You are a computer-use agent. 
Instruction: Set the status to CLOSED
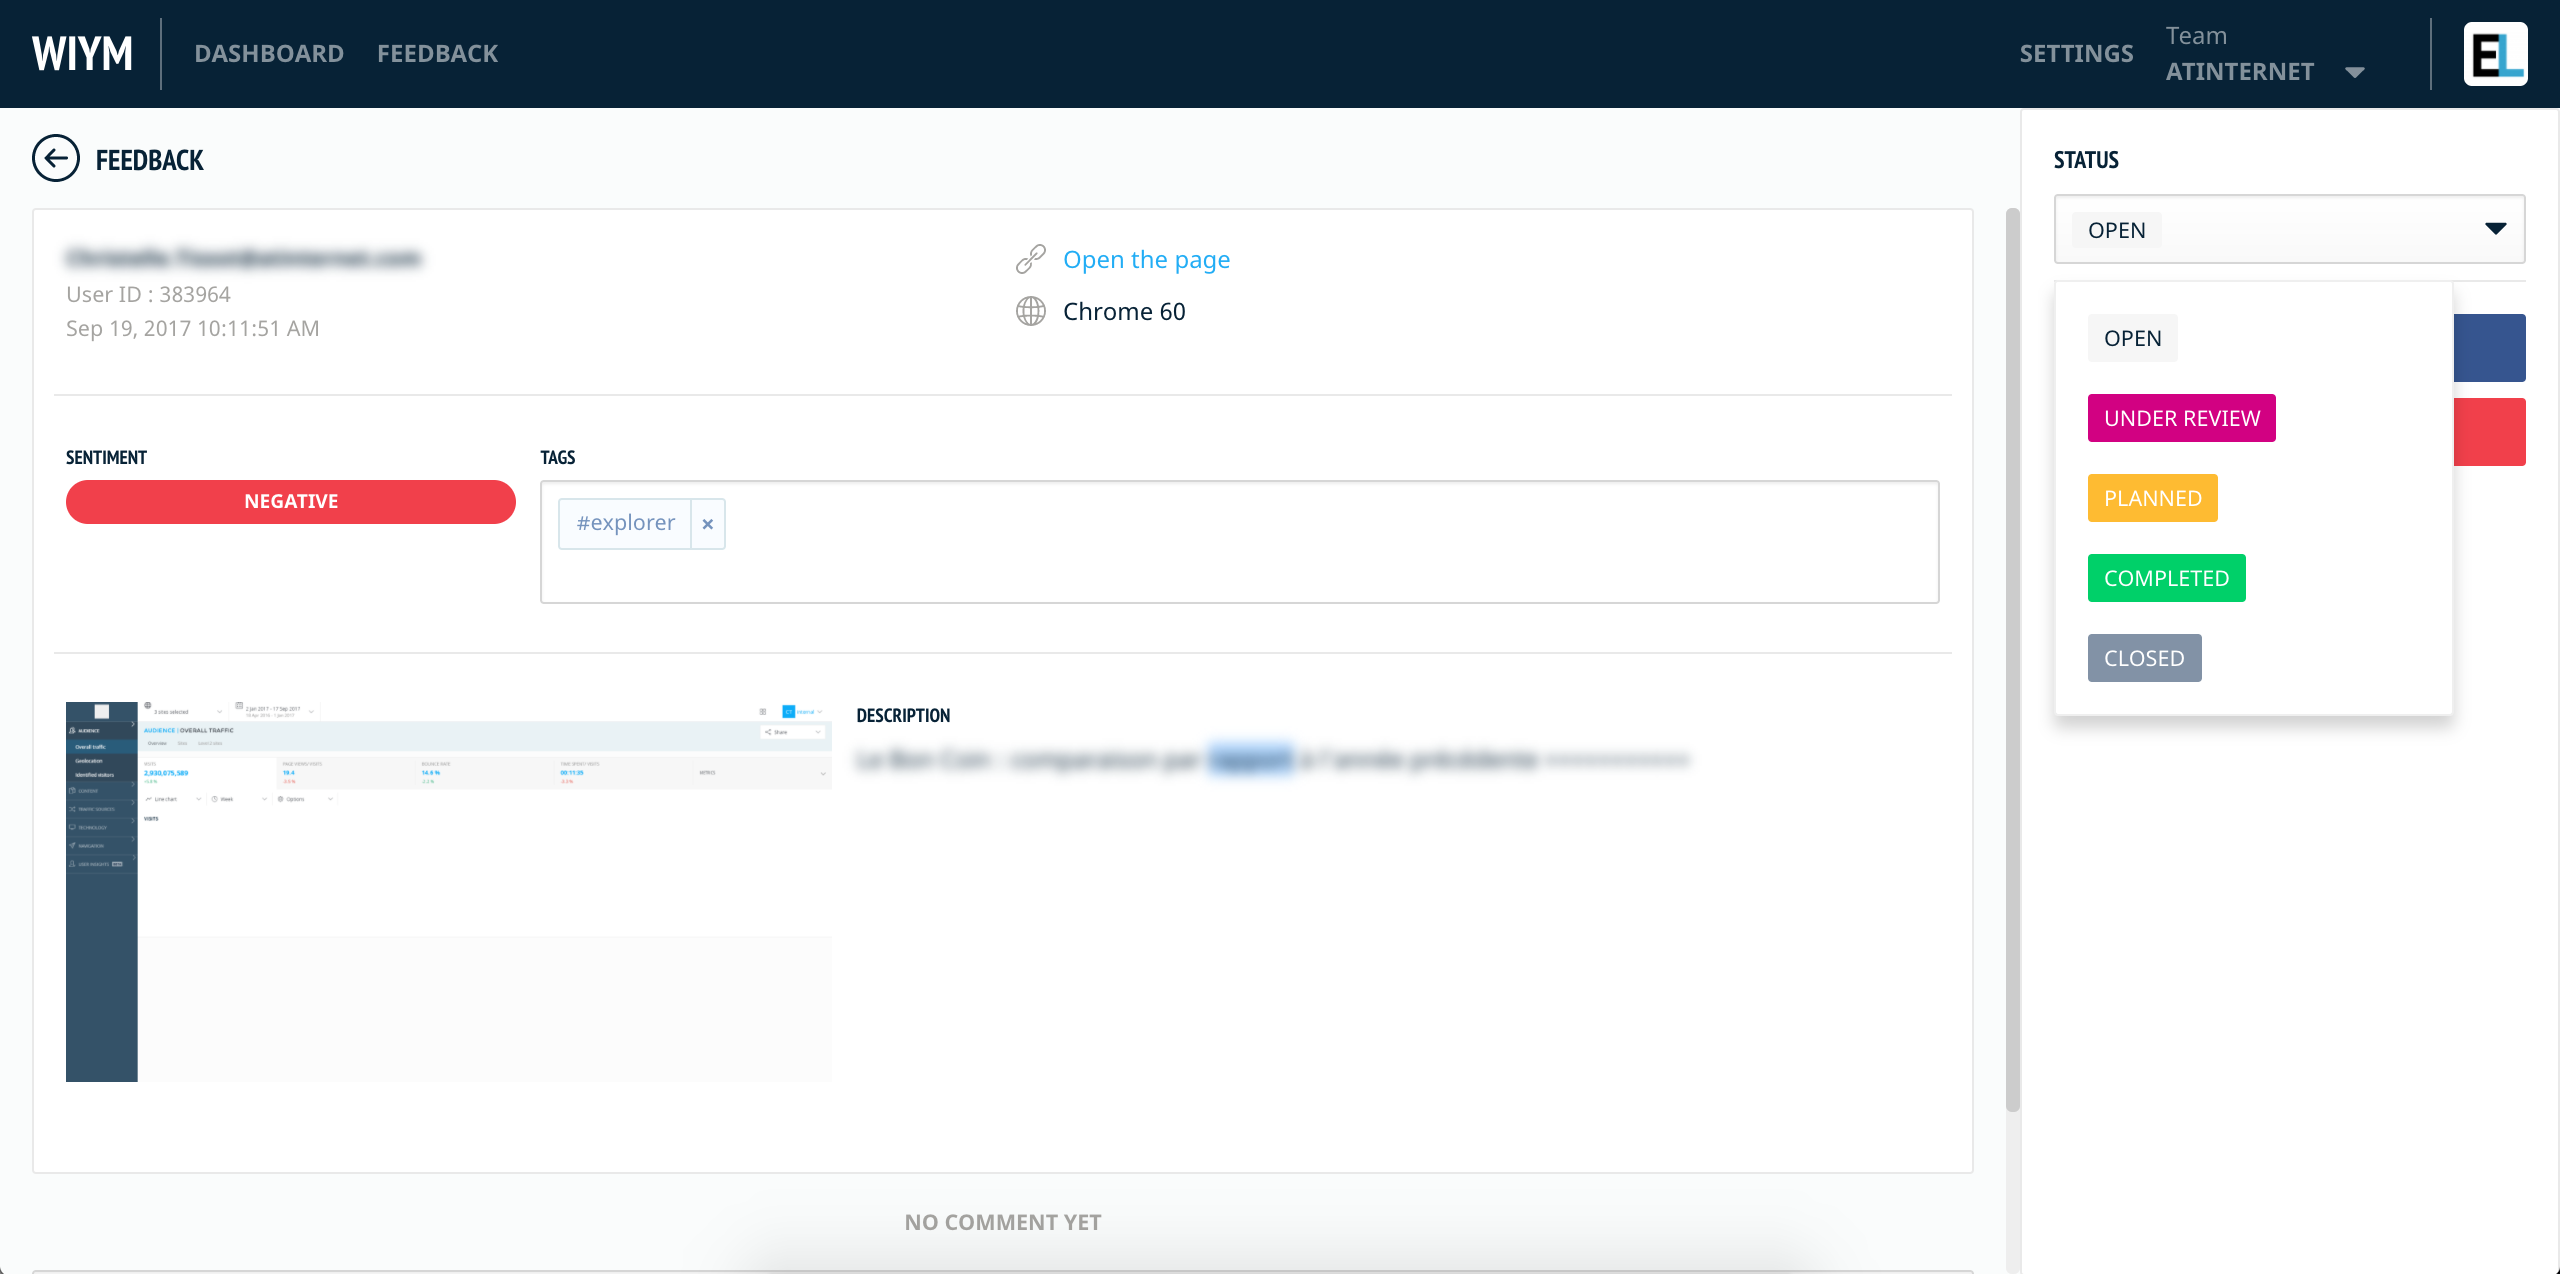tap(2144, 658)
